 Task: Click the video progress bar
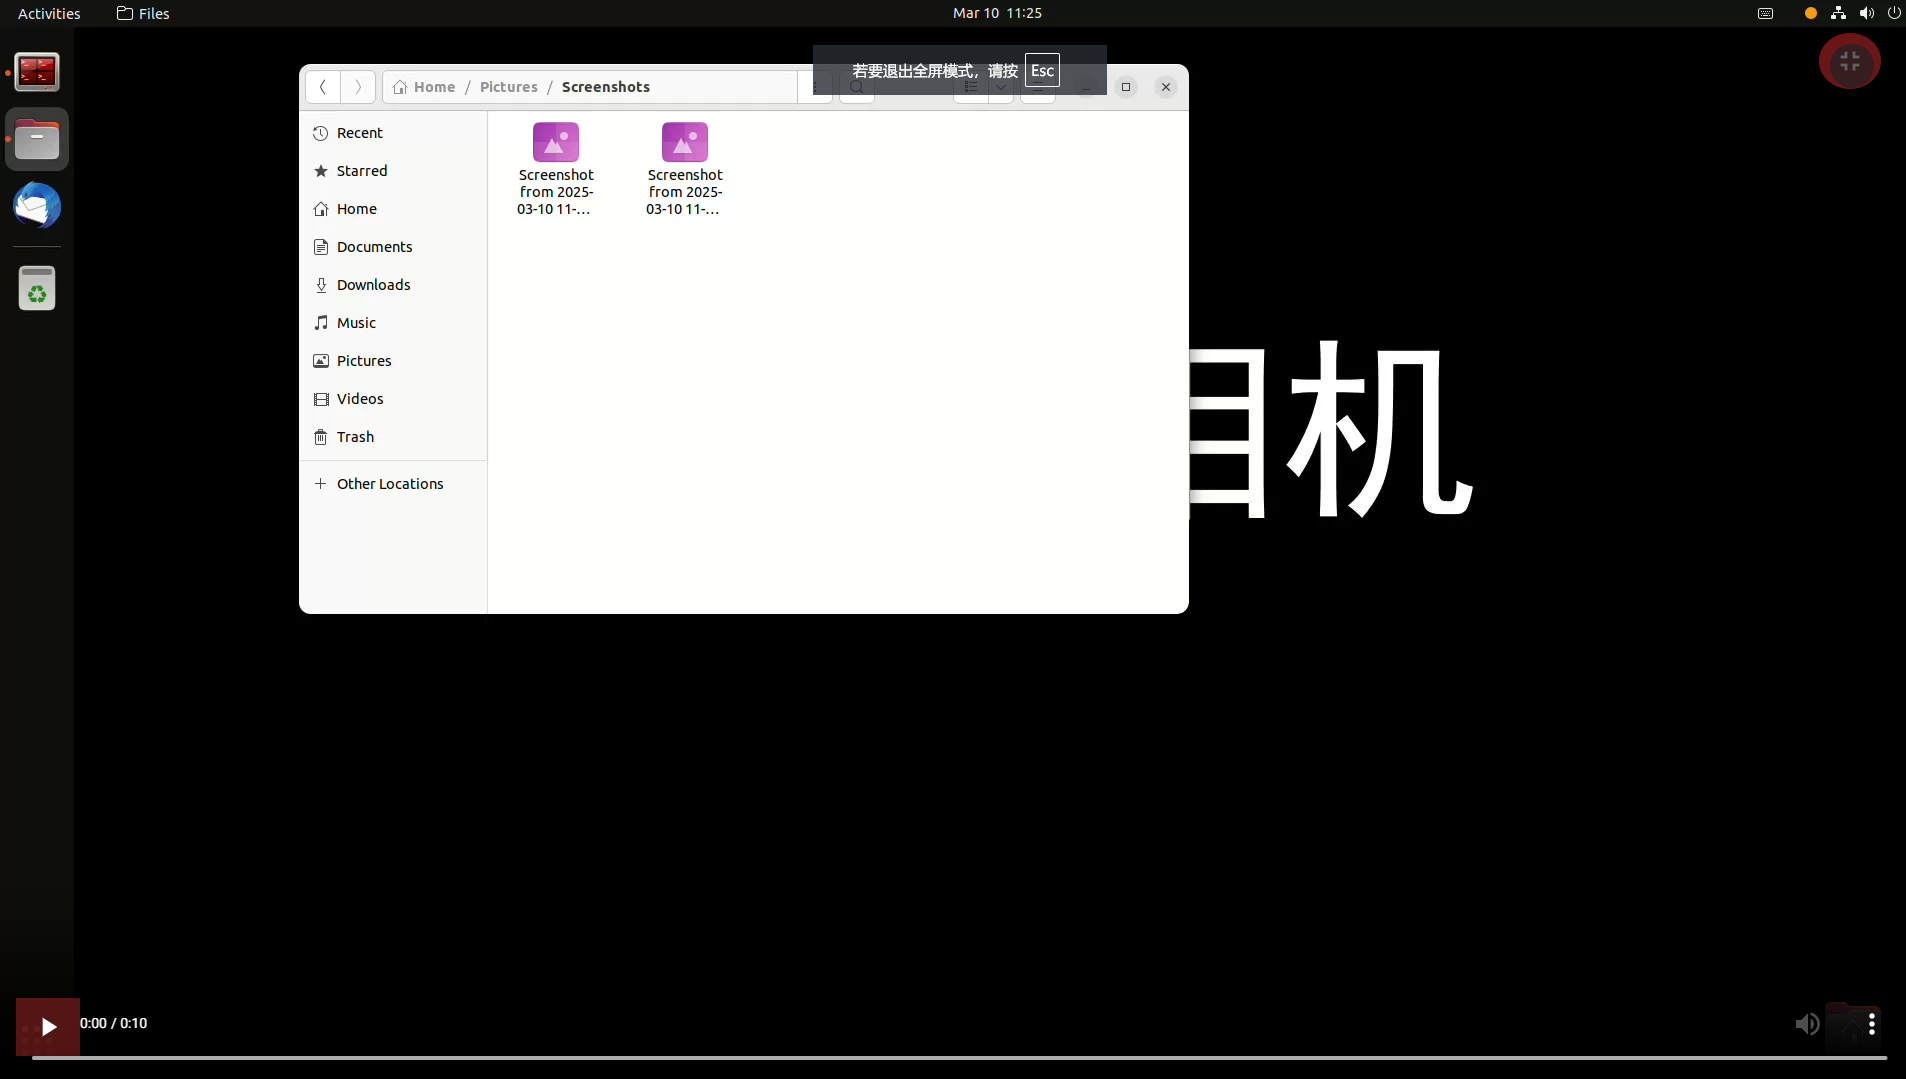click(x=950, y=1057)
